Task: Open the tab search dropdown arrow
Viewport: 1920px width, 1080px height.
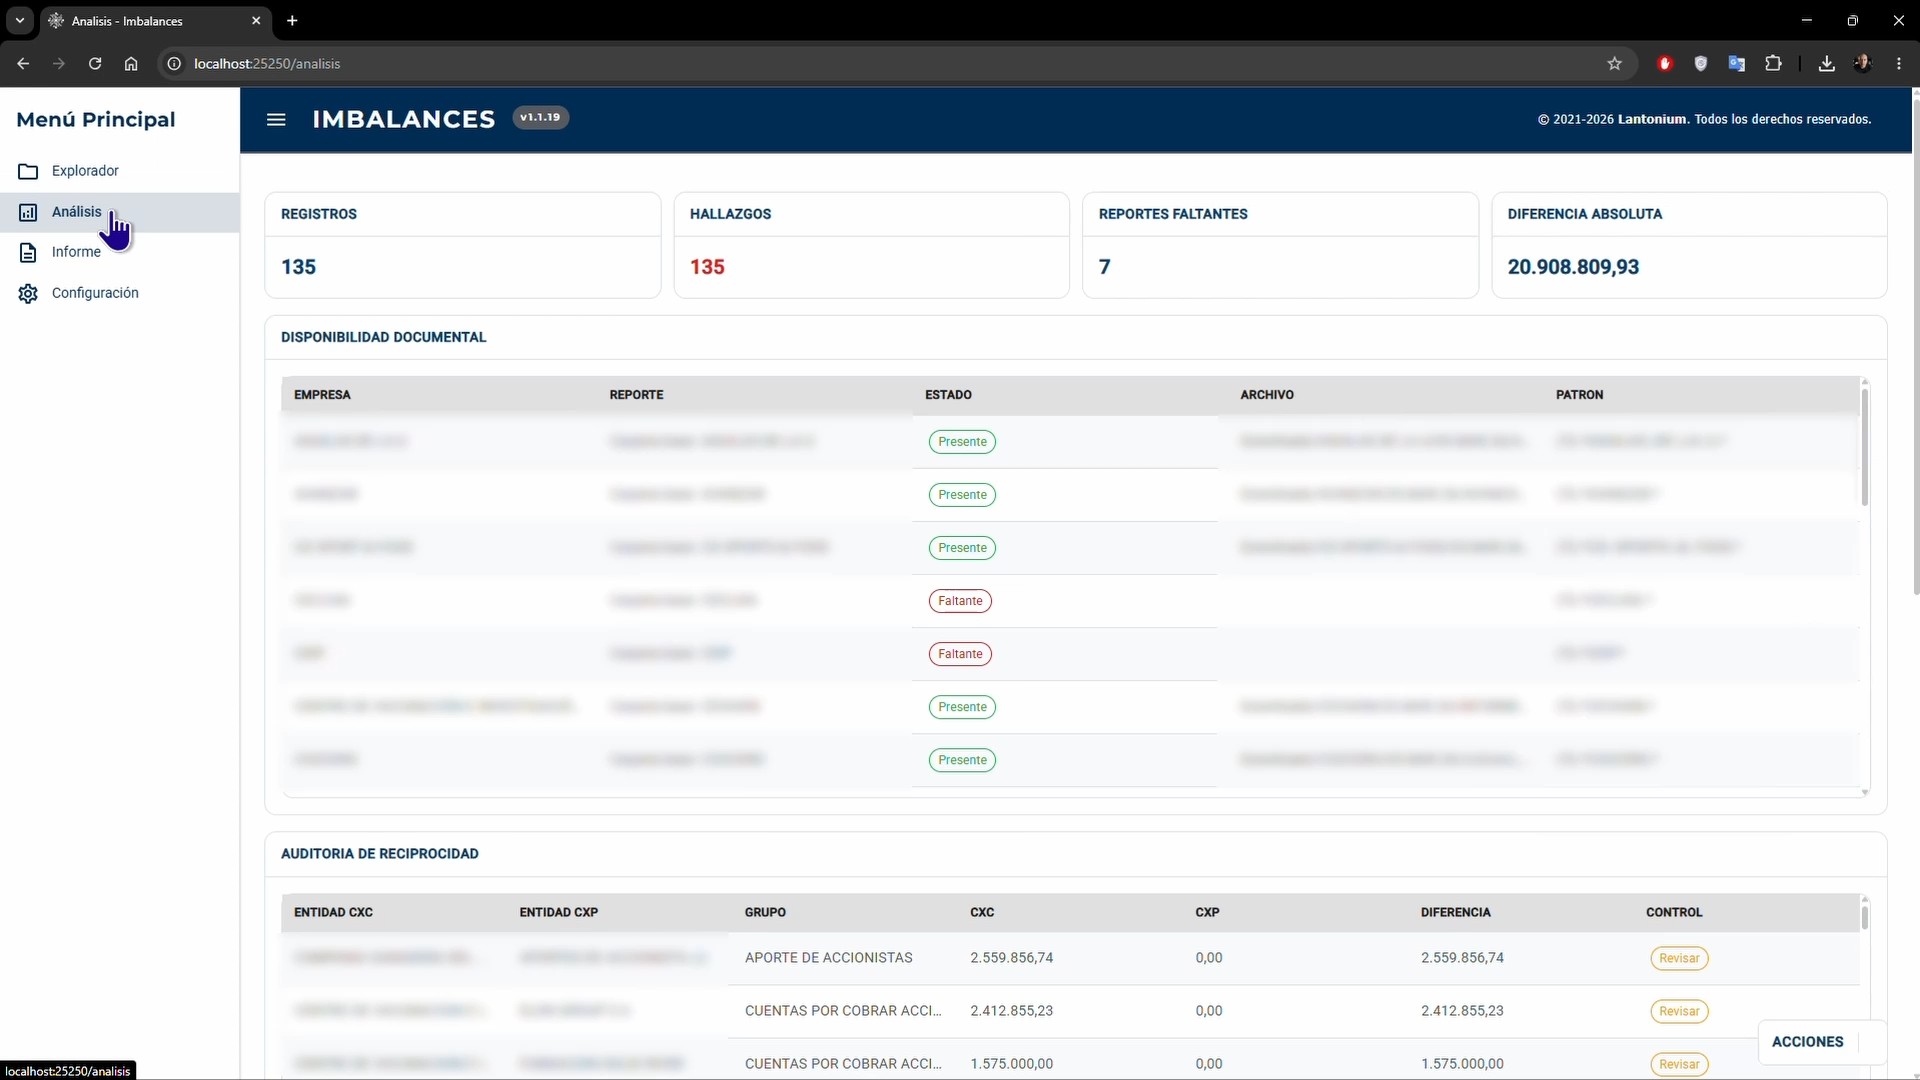Action: pos(19,20)
